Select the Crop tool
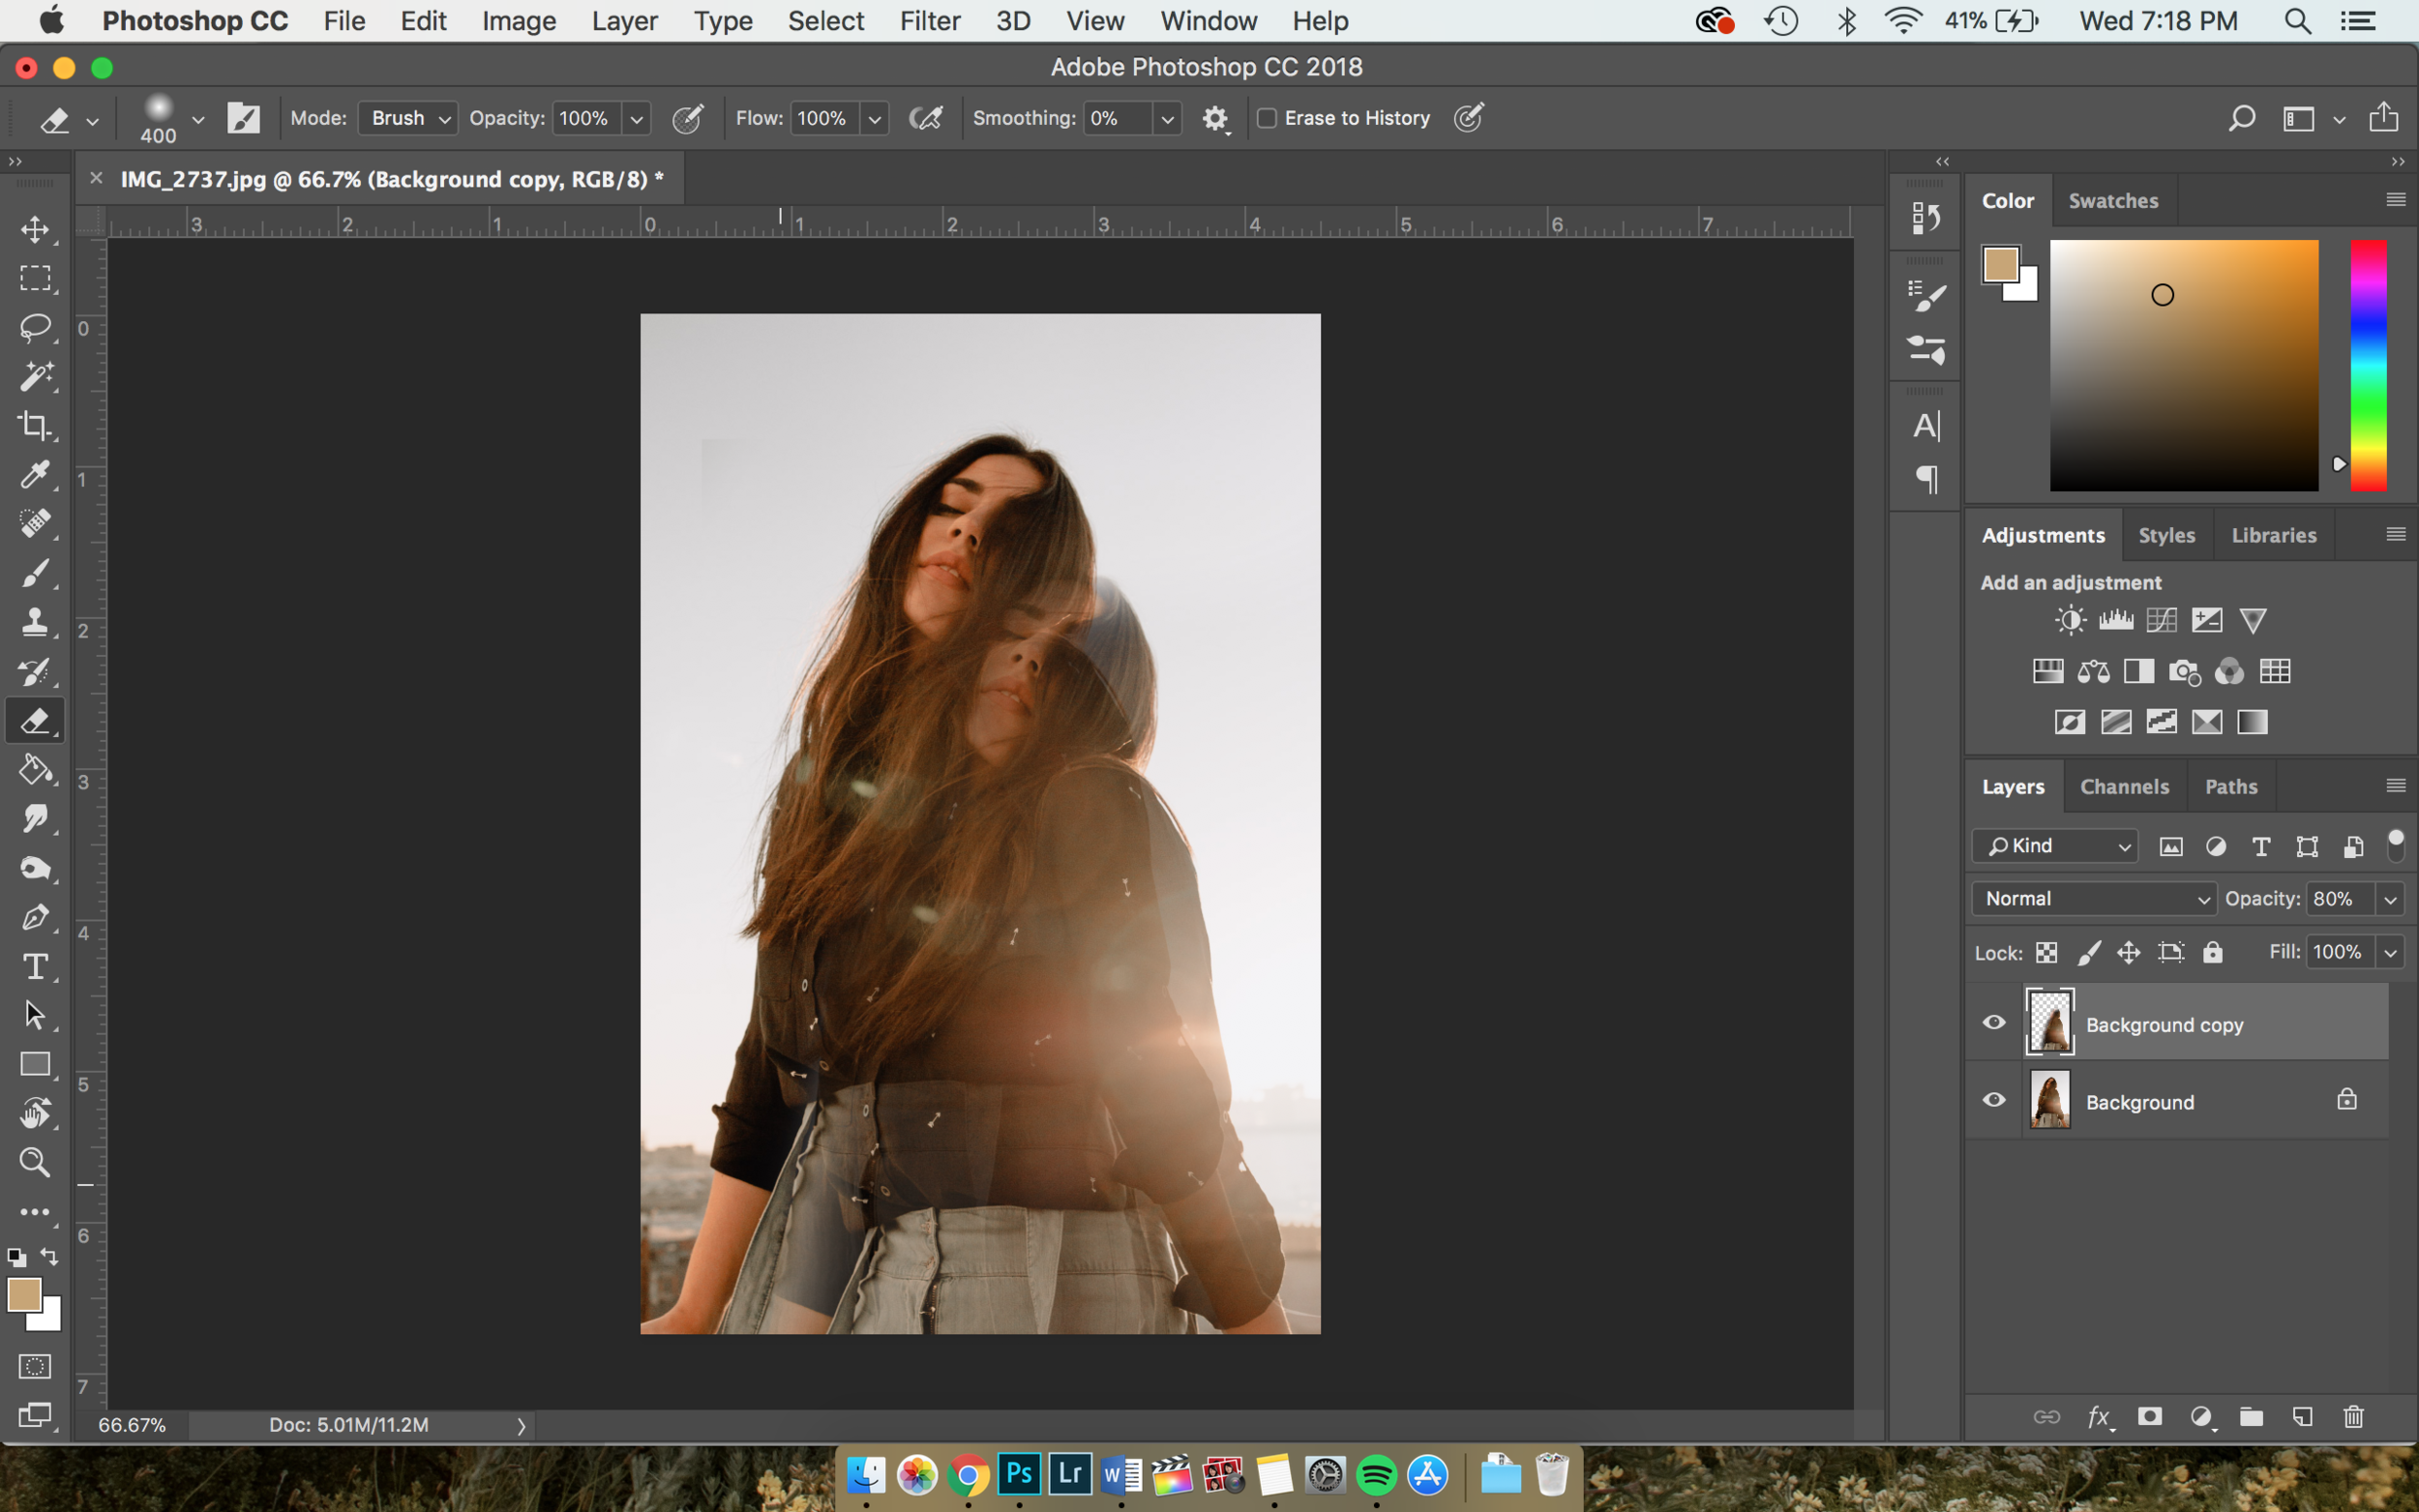The width and height of the screenshot is (2419, 1512). 35,425
